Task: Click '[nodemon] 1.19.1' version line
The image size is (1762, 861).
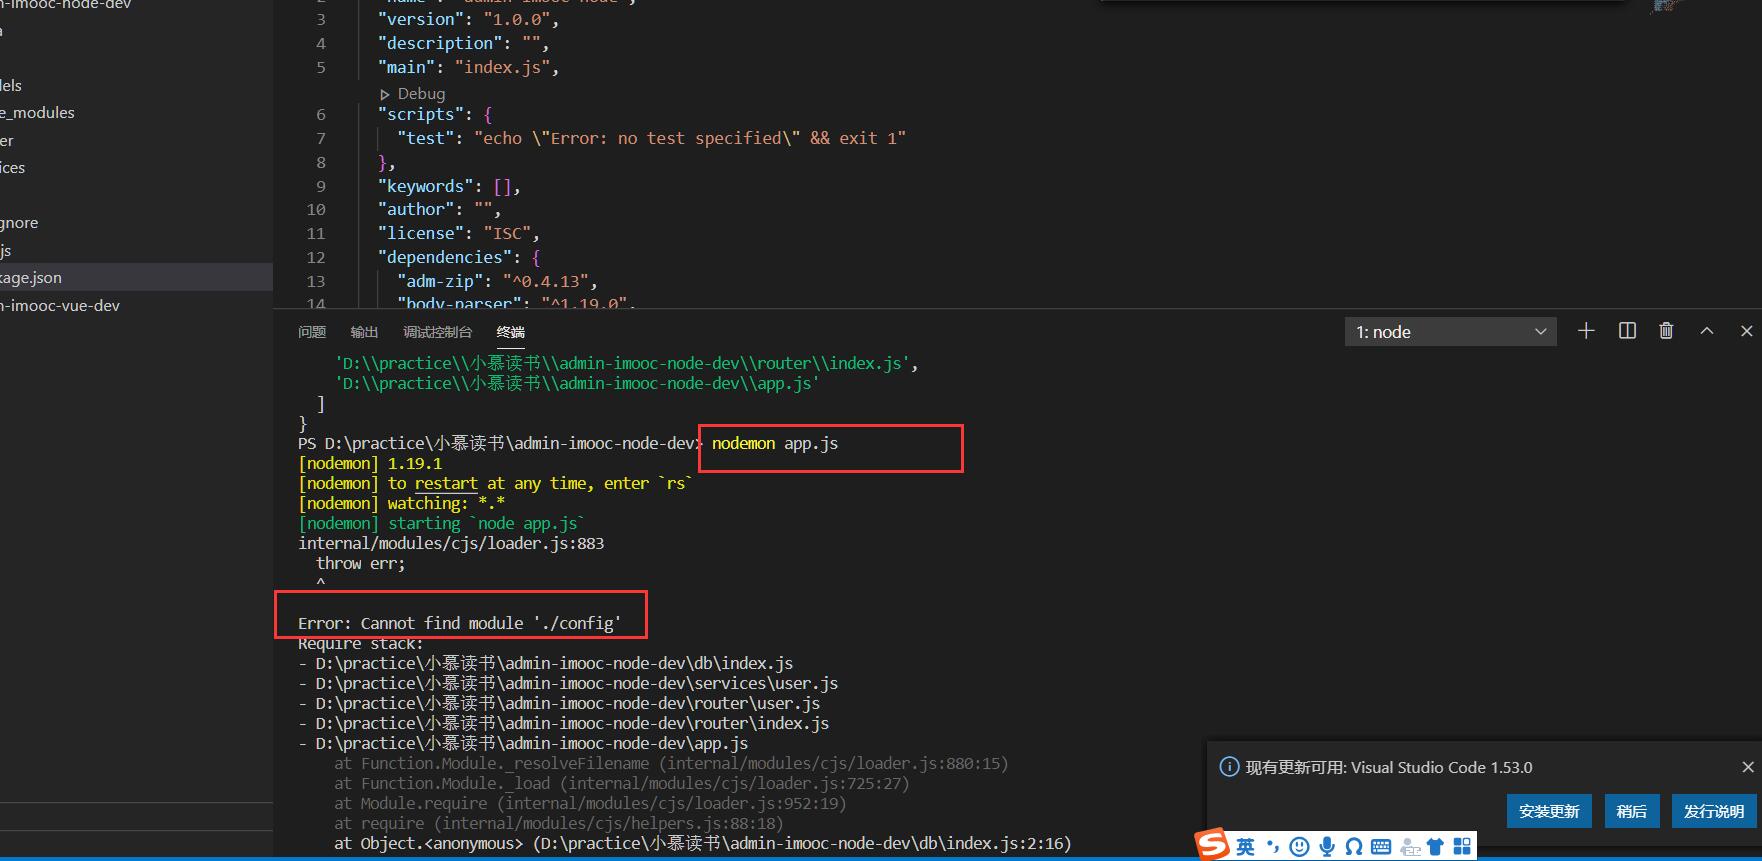Action: coord(370,463)
